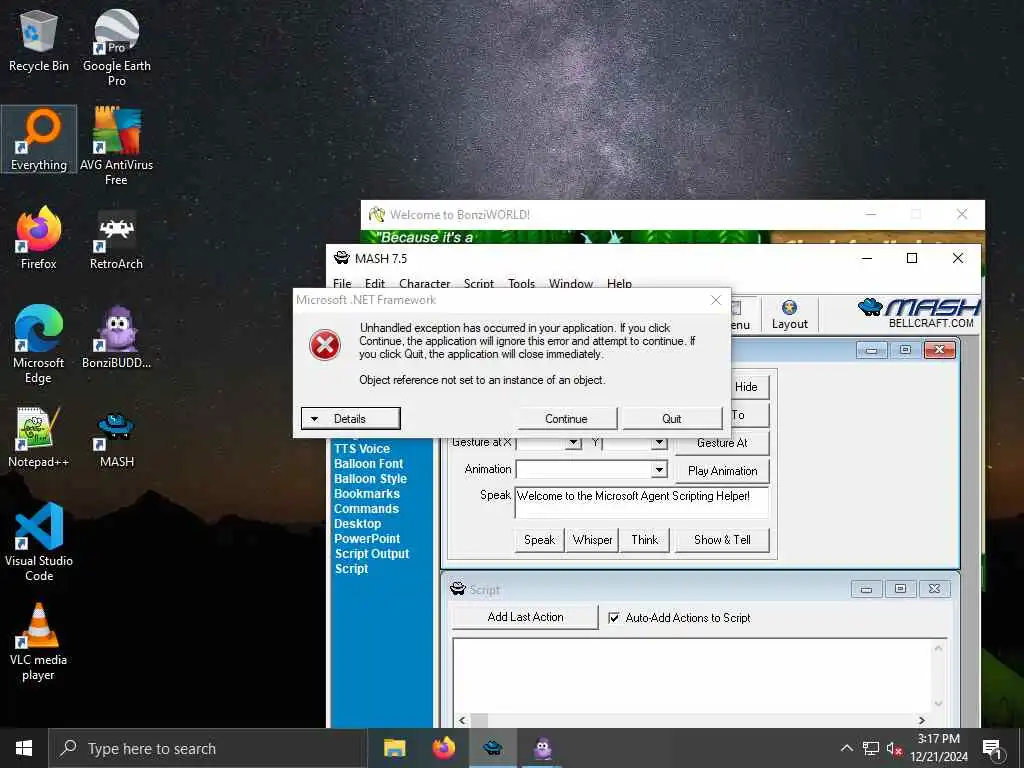Viewport: 1024px width, 768px height.
Task: Expand the Details section of error dialog
Action: [x=351, y=419]
